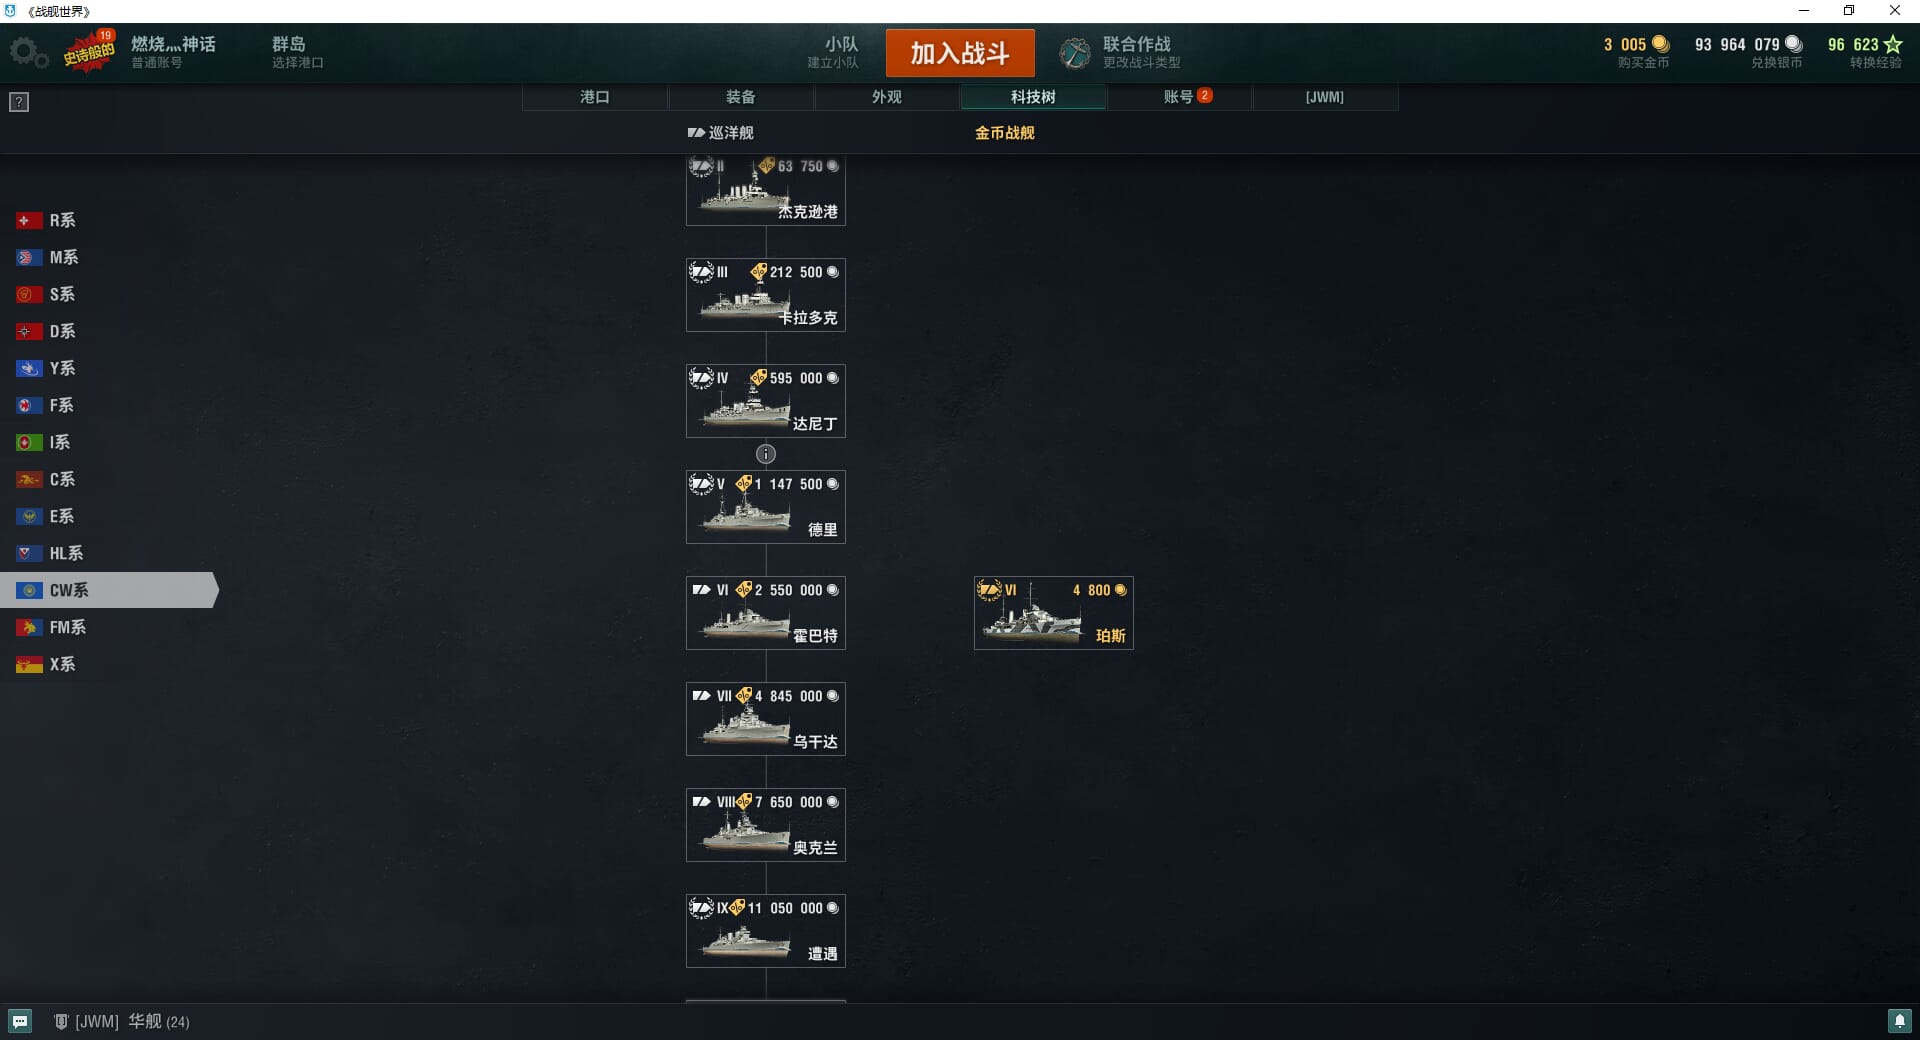Open the [JWM] clan tab

(1325, 97)
